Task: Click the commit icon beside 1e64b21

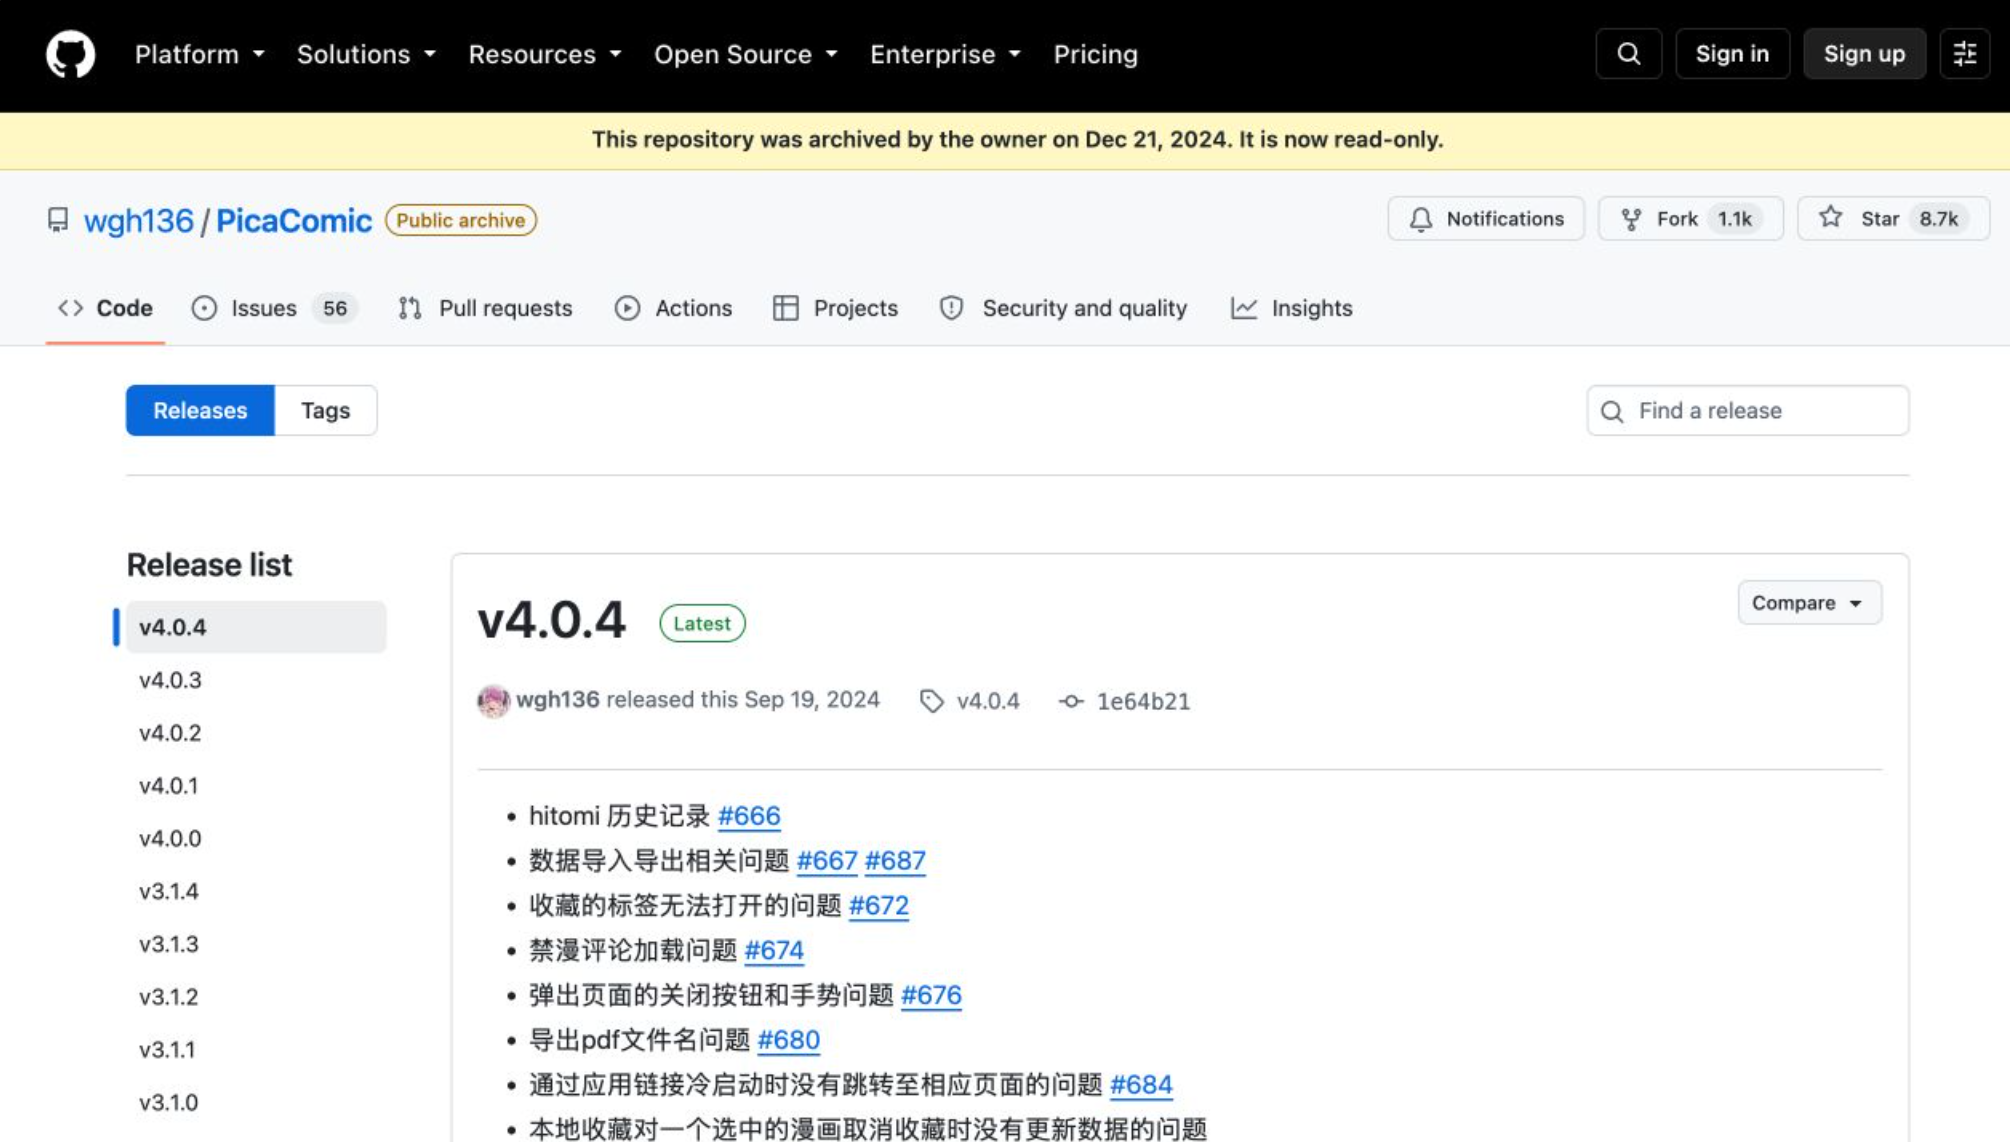Action: [x=1071, y=701]
